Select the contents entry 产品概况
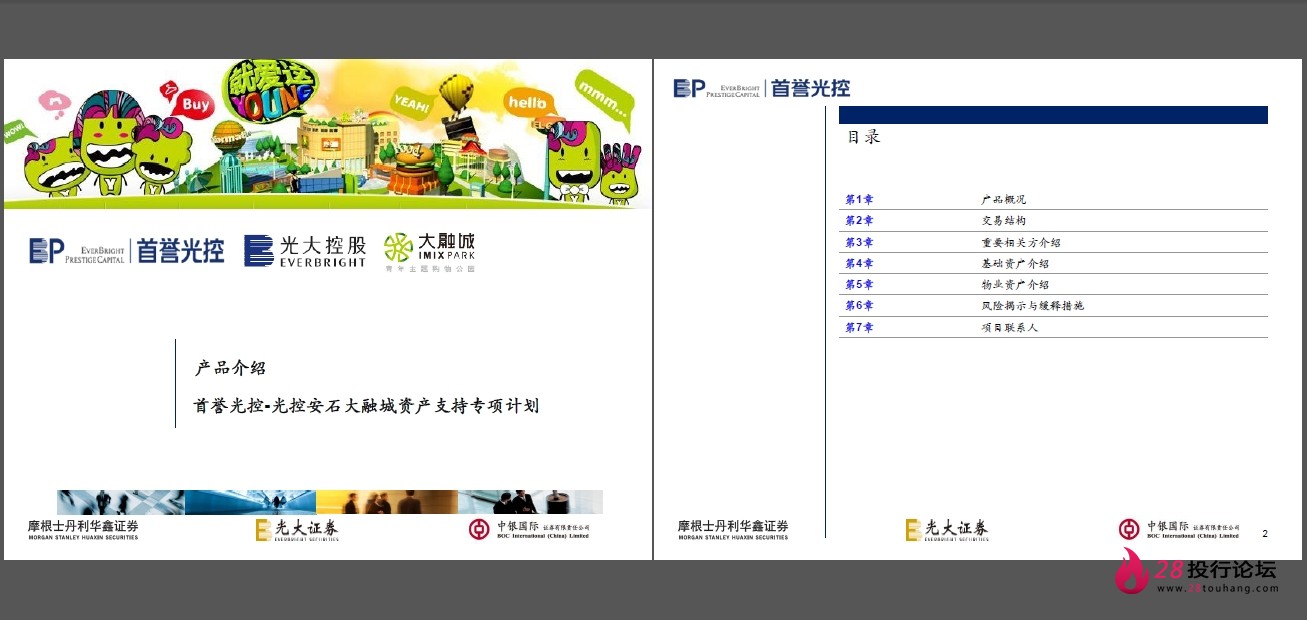Screen dimensions: 1307x620 point(1004,200)
